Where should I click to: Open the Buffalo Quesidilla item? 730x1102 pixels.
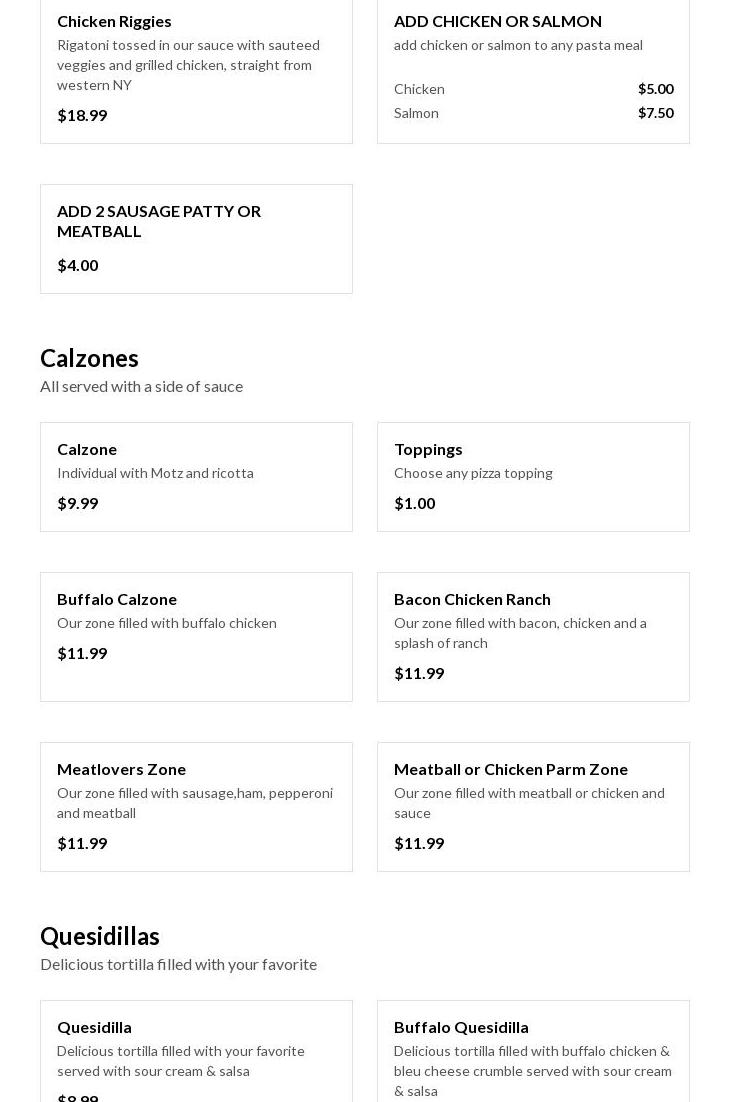533,1051
